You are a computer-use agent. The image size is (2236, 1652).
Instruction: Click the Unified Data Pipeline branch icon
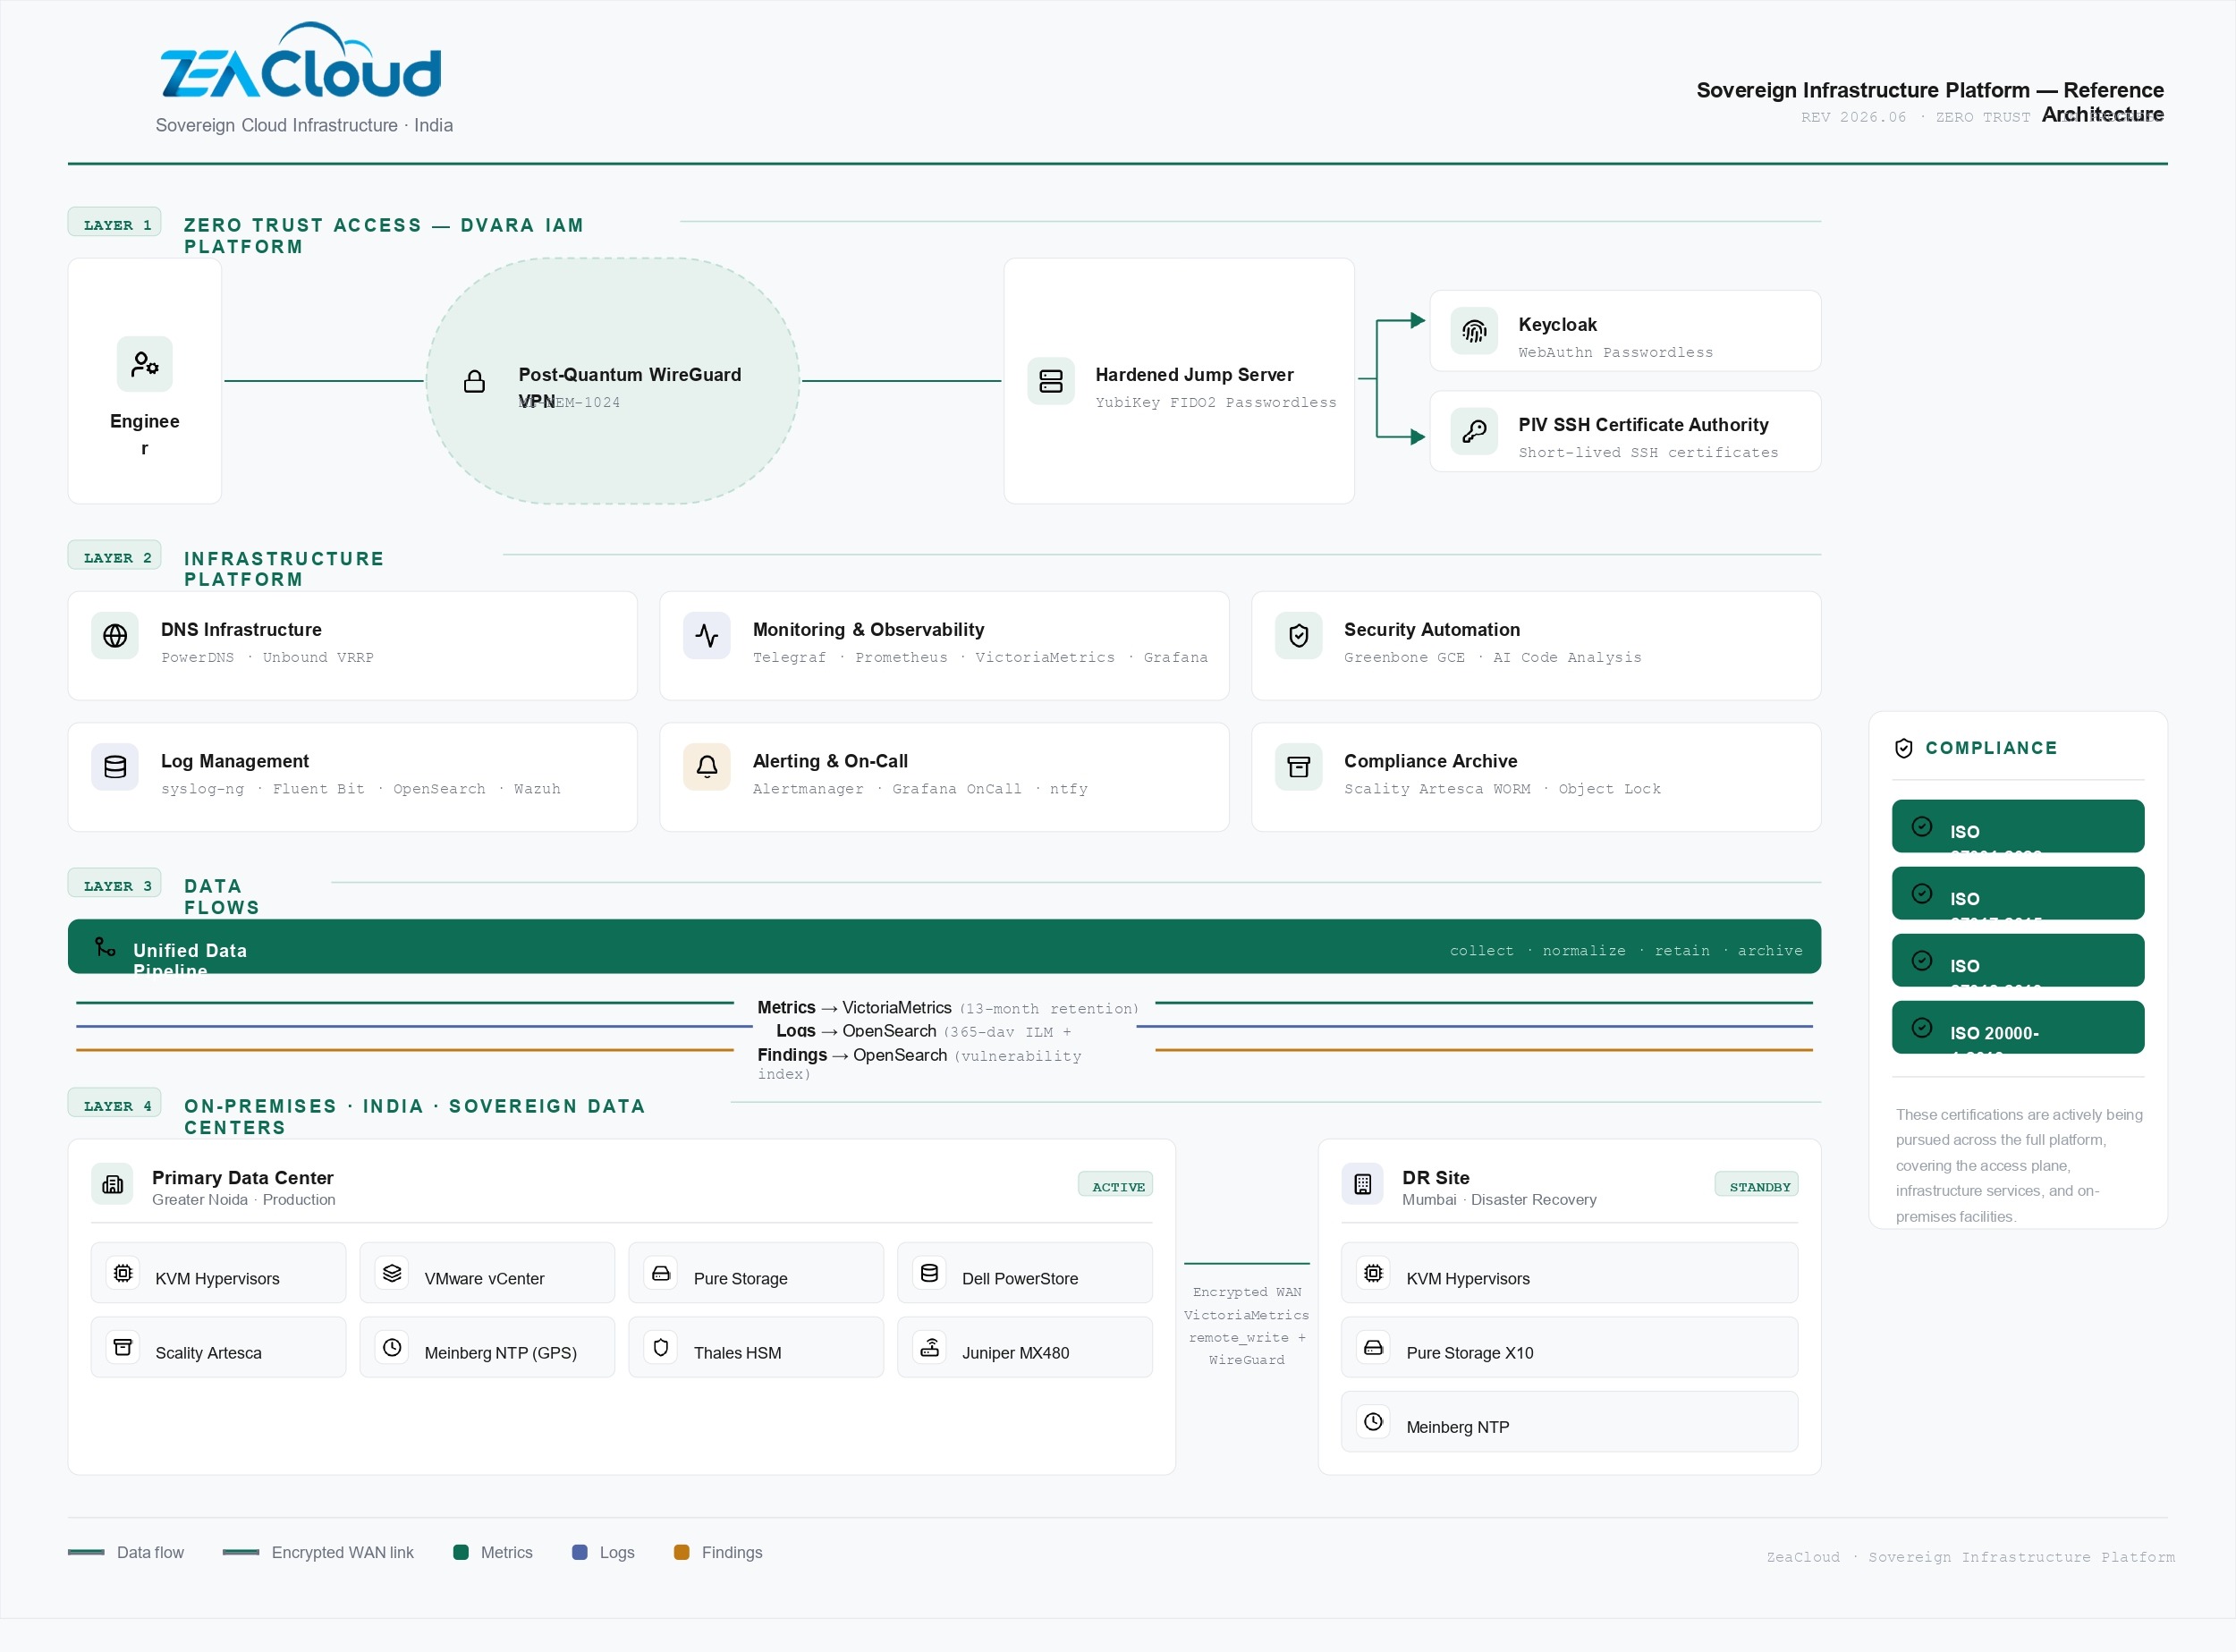click(x=105, y=946)
